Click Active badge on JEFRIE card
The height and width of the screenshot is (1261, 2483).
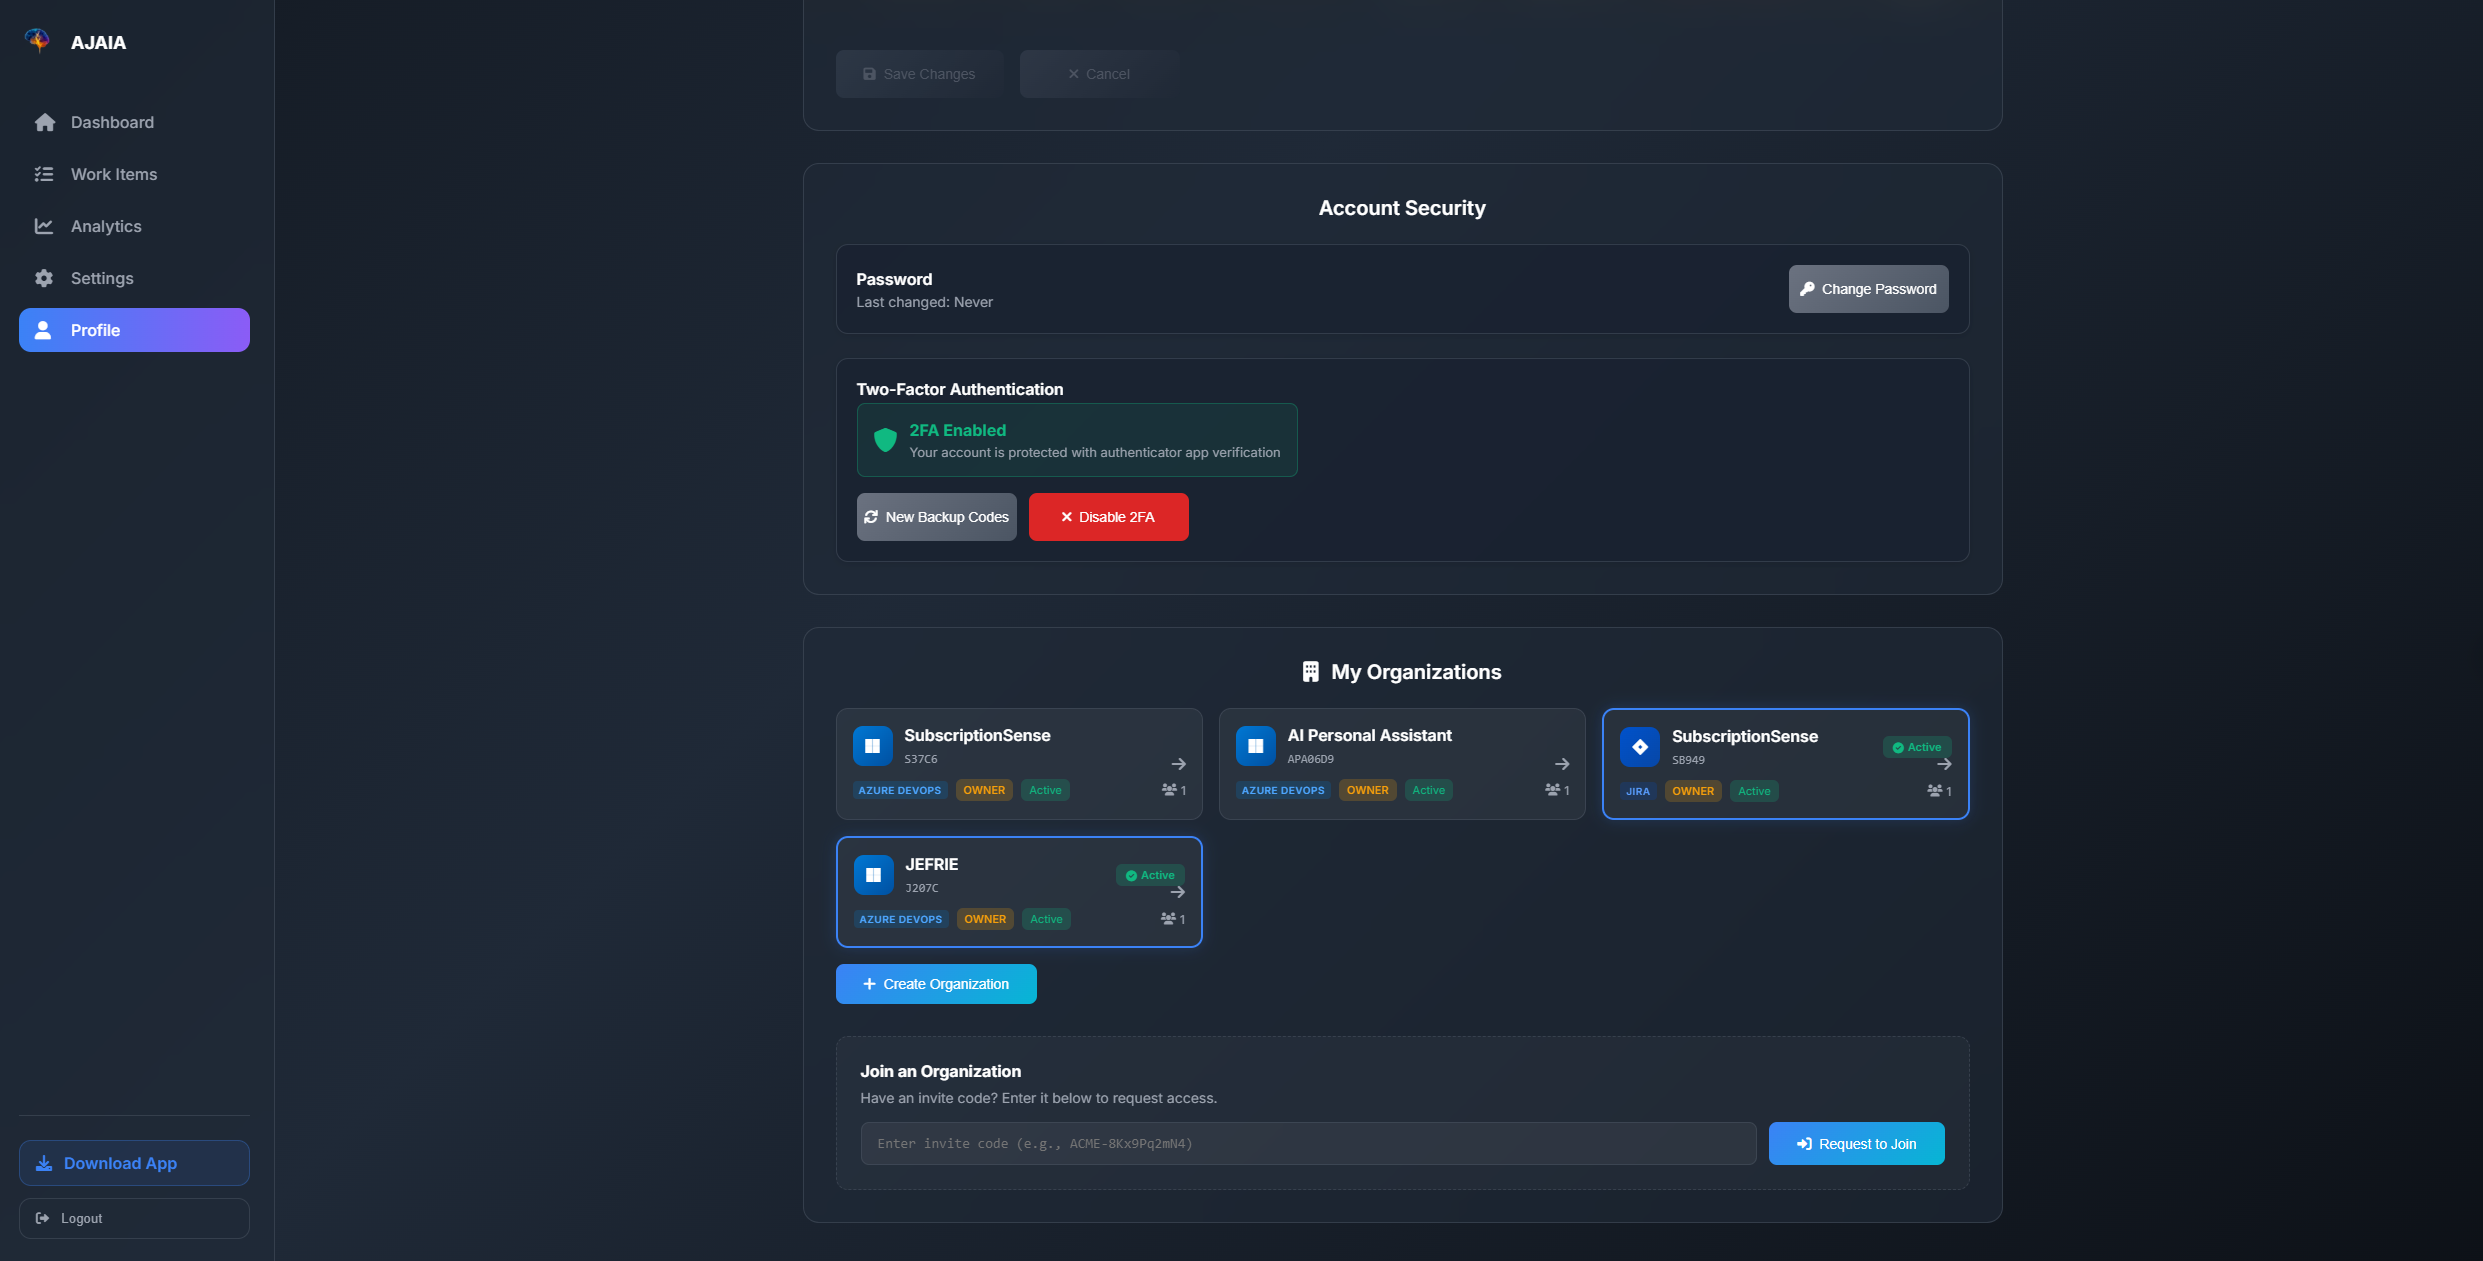[x=1150, y=875]
